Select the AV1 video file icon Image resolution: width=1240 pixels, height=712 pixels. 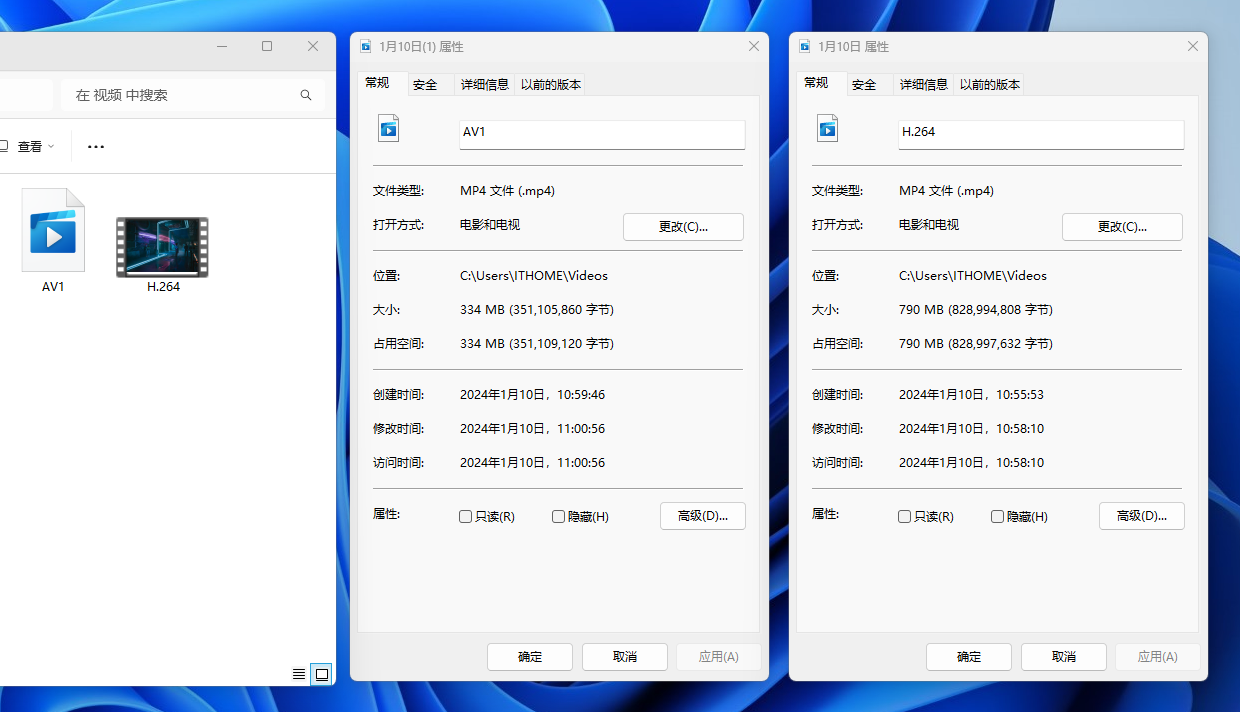click(x=53, y=232)
